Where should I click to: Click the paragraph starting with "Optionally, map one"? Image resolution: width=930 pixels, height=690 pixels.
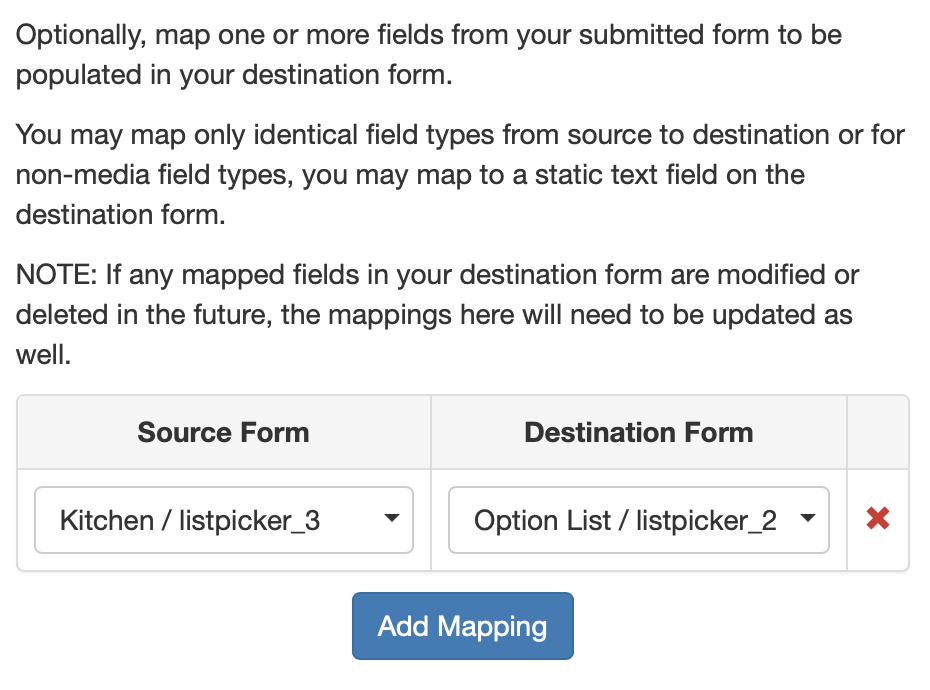coord(430,56)
